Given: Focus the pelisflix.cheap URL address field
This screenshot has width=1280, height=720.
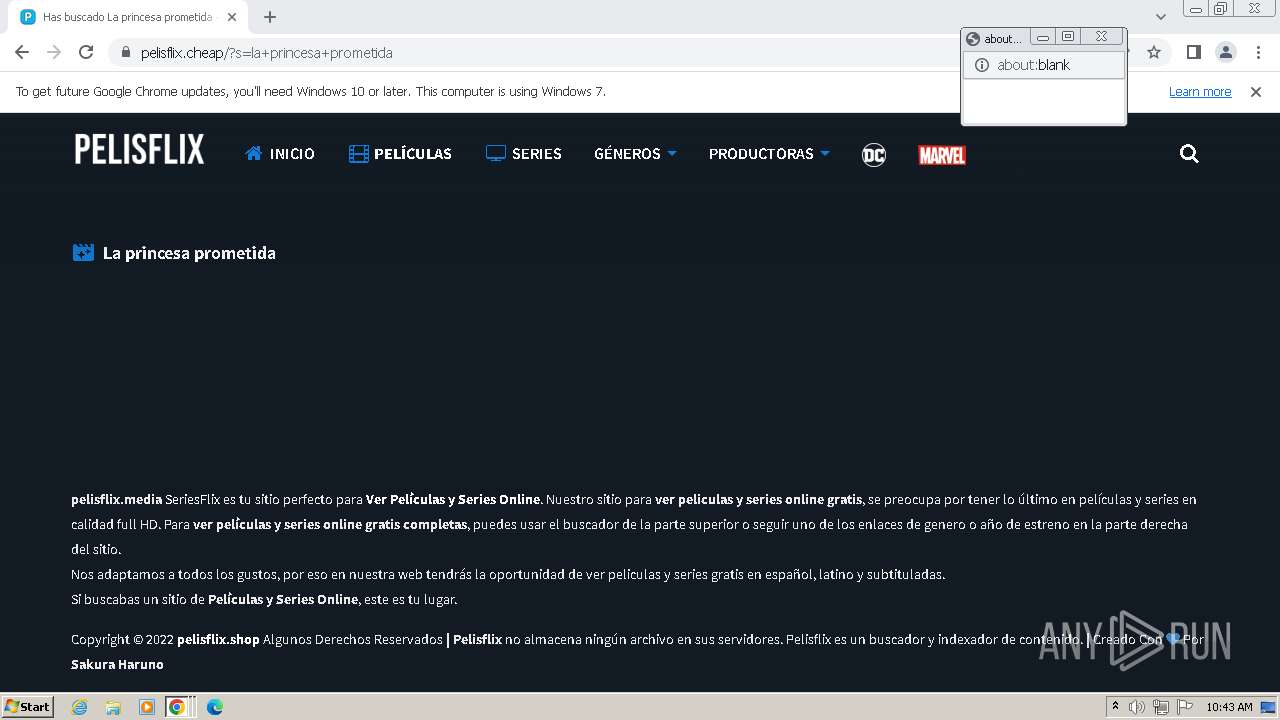Looking at the screenshot, I should point(540,52).
